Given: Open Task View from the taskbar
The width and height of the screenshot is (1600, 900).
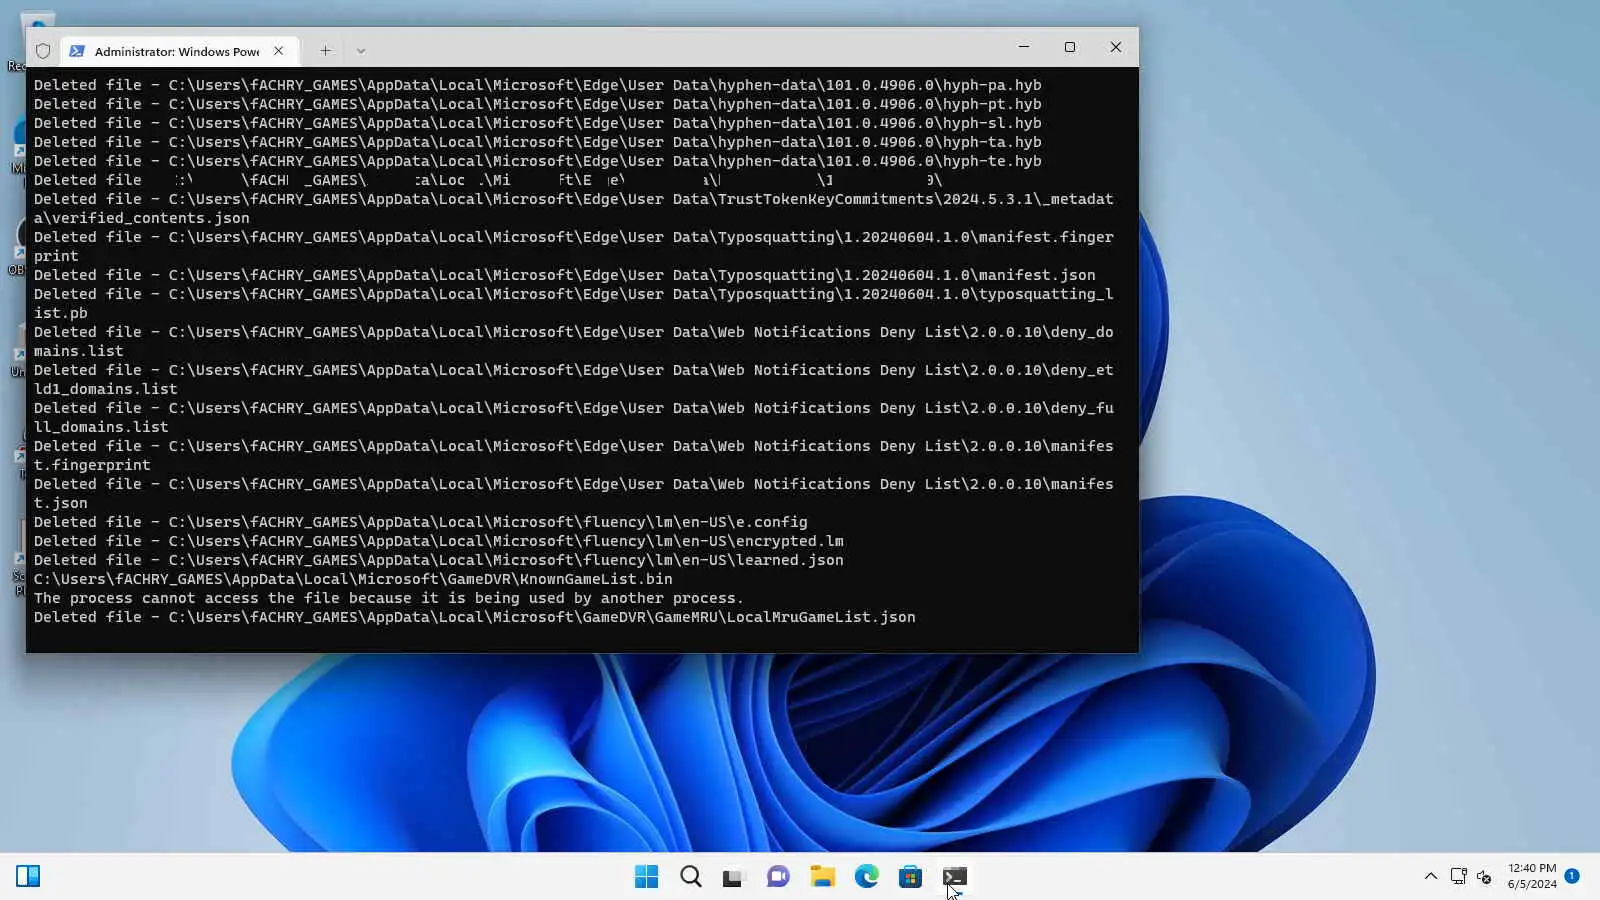Looking at the screenshot, I should (x=734, y=877).
